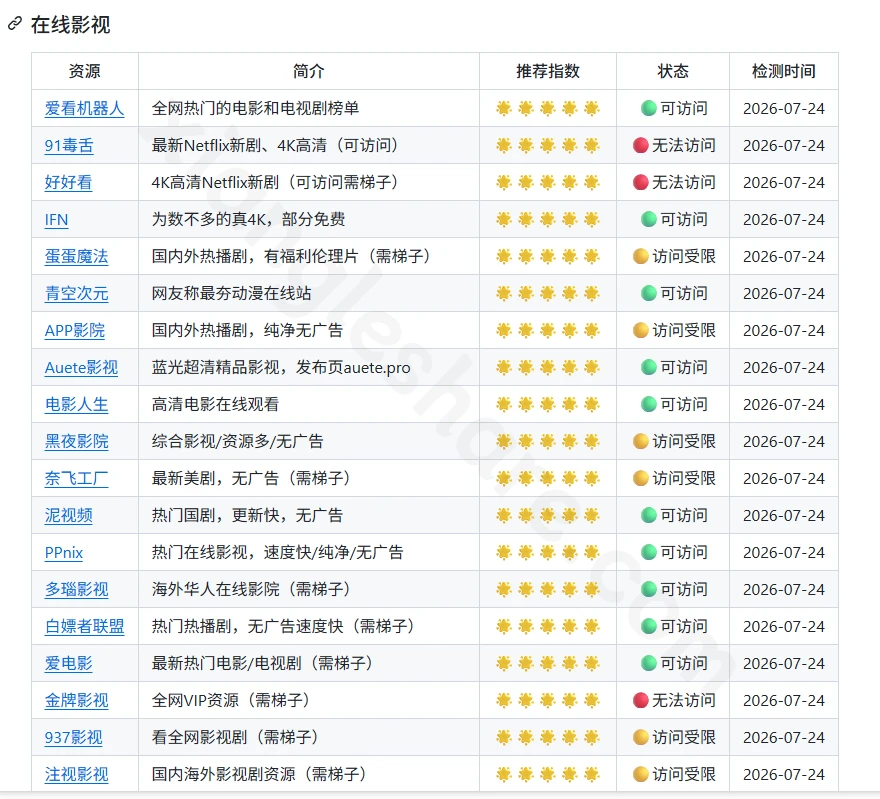Select description 网友称最夯动漫在线站
The height and width of the screenshot is (799, 880).
[x=231, y=293]
